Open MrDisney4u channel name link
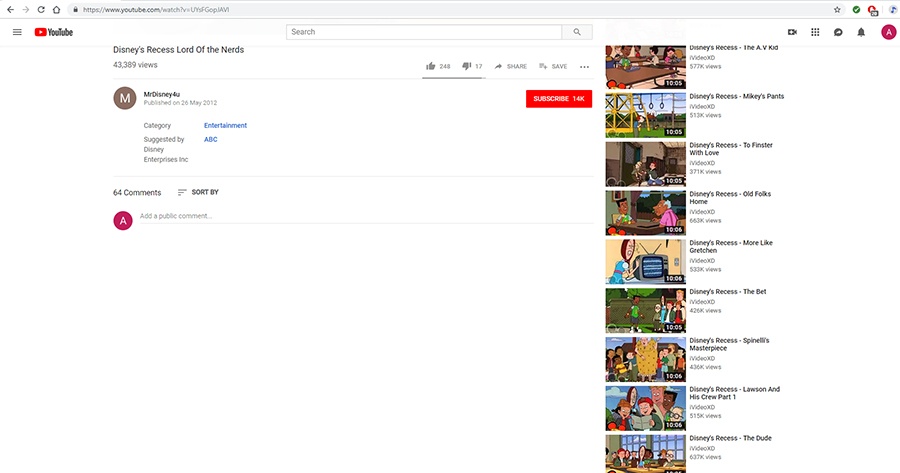900x473 pixels. [x=161, y=94]
